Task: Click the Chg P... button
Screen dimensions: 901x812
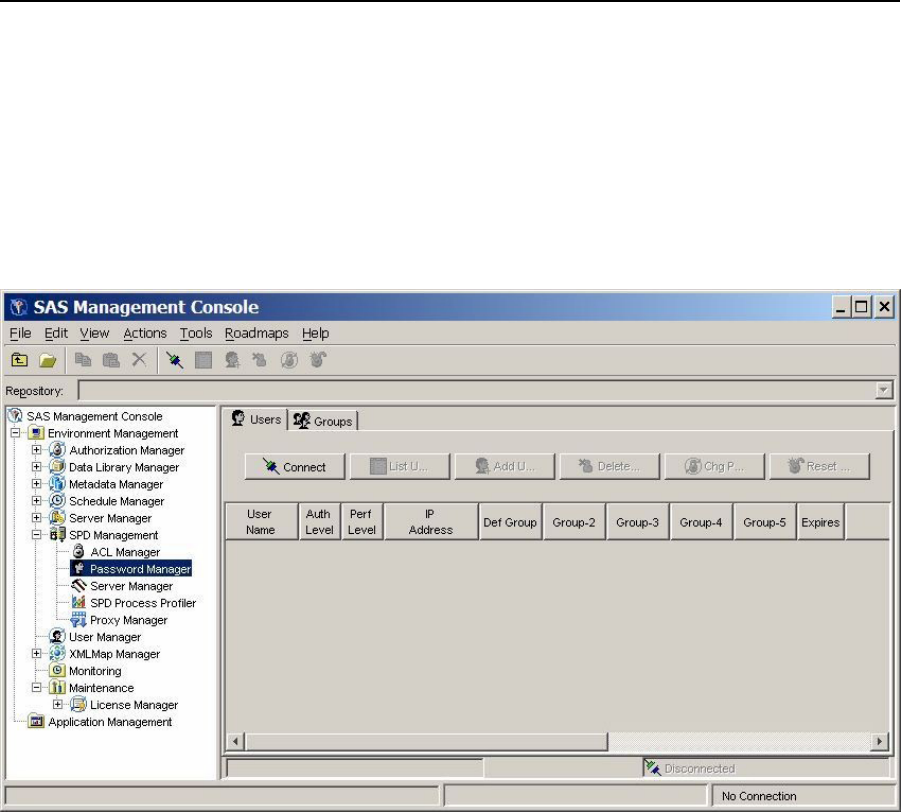Action: (x=714, y=467)
